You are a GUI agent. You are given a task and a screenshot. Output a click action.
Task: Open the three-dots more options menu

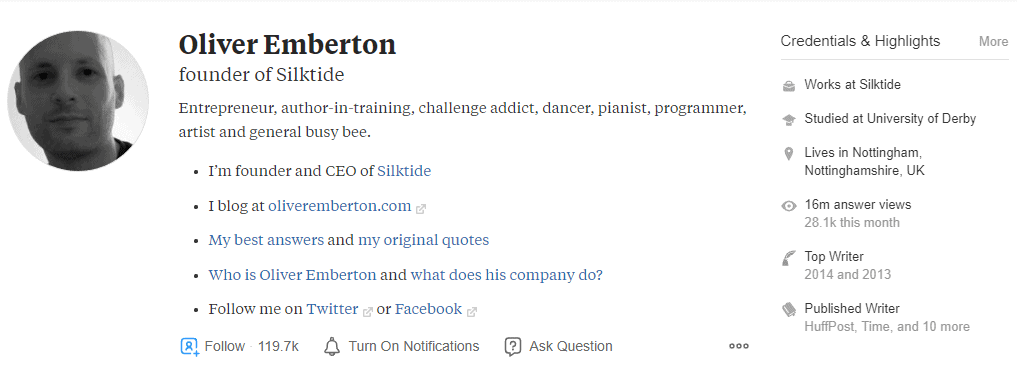pyautogui.click(x=739, y=346)
